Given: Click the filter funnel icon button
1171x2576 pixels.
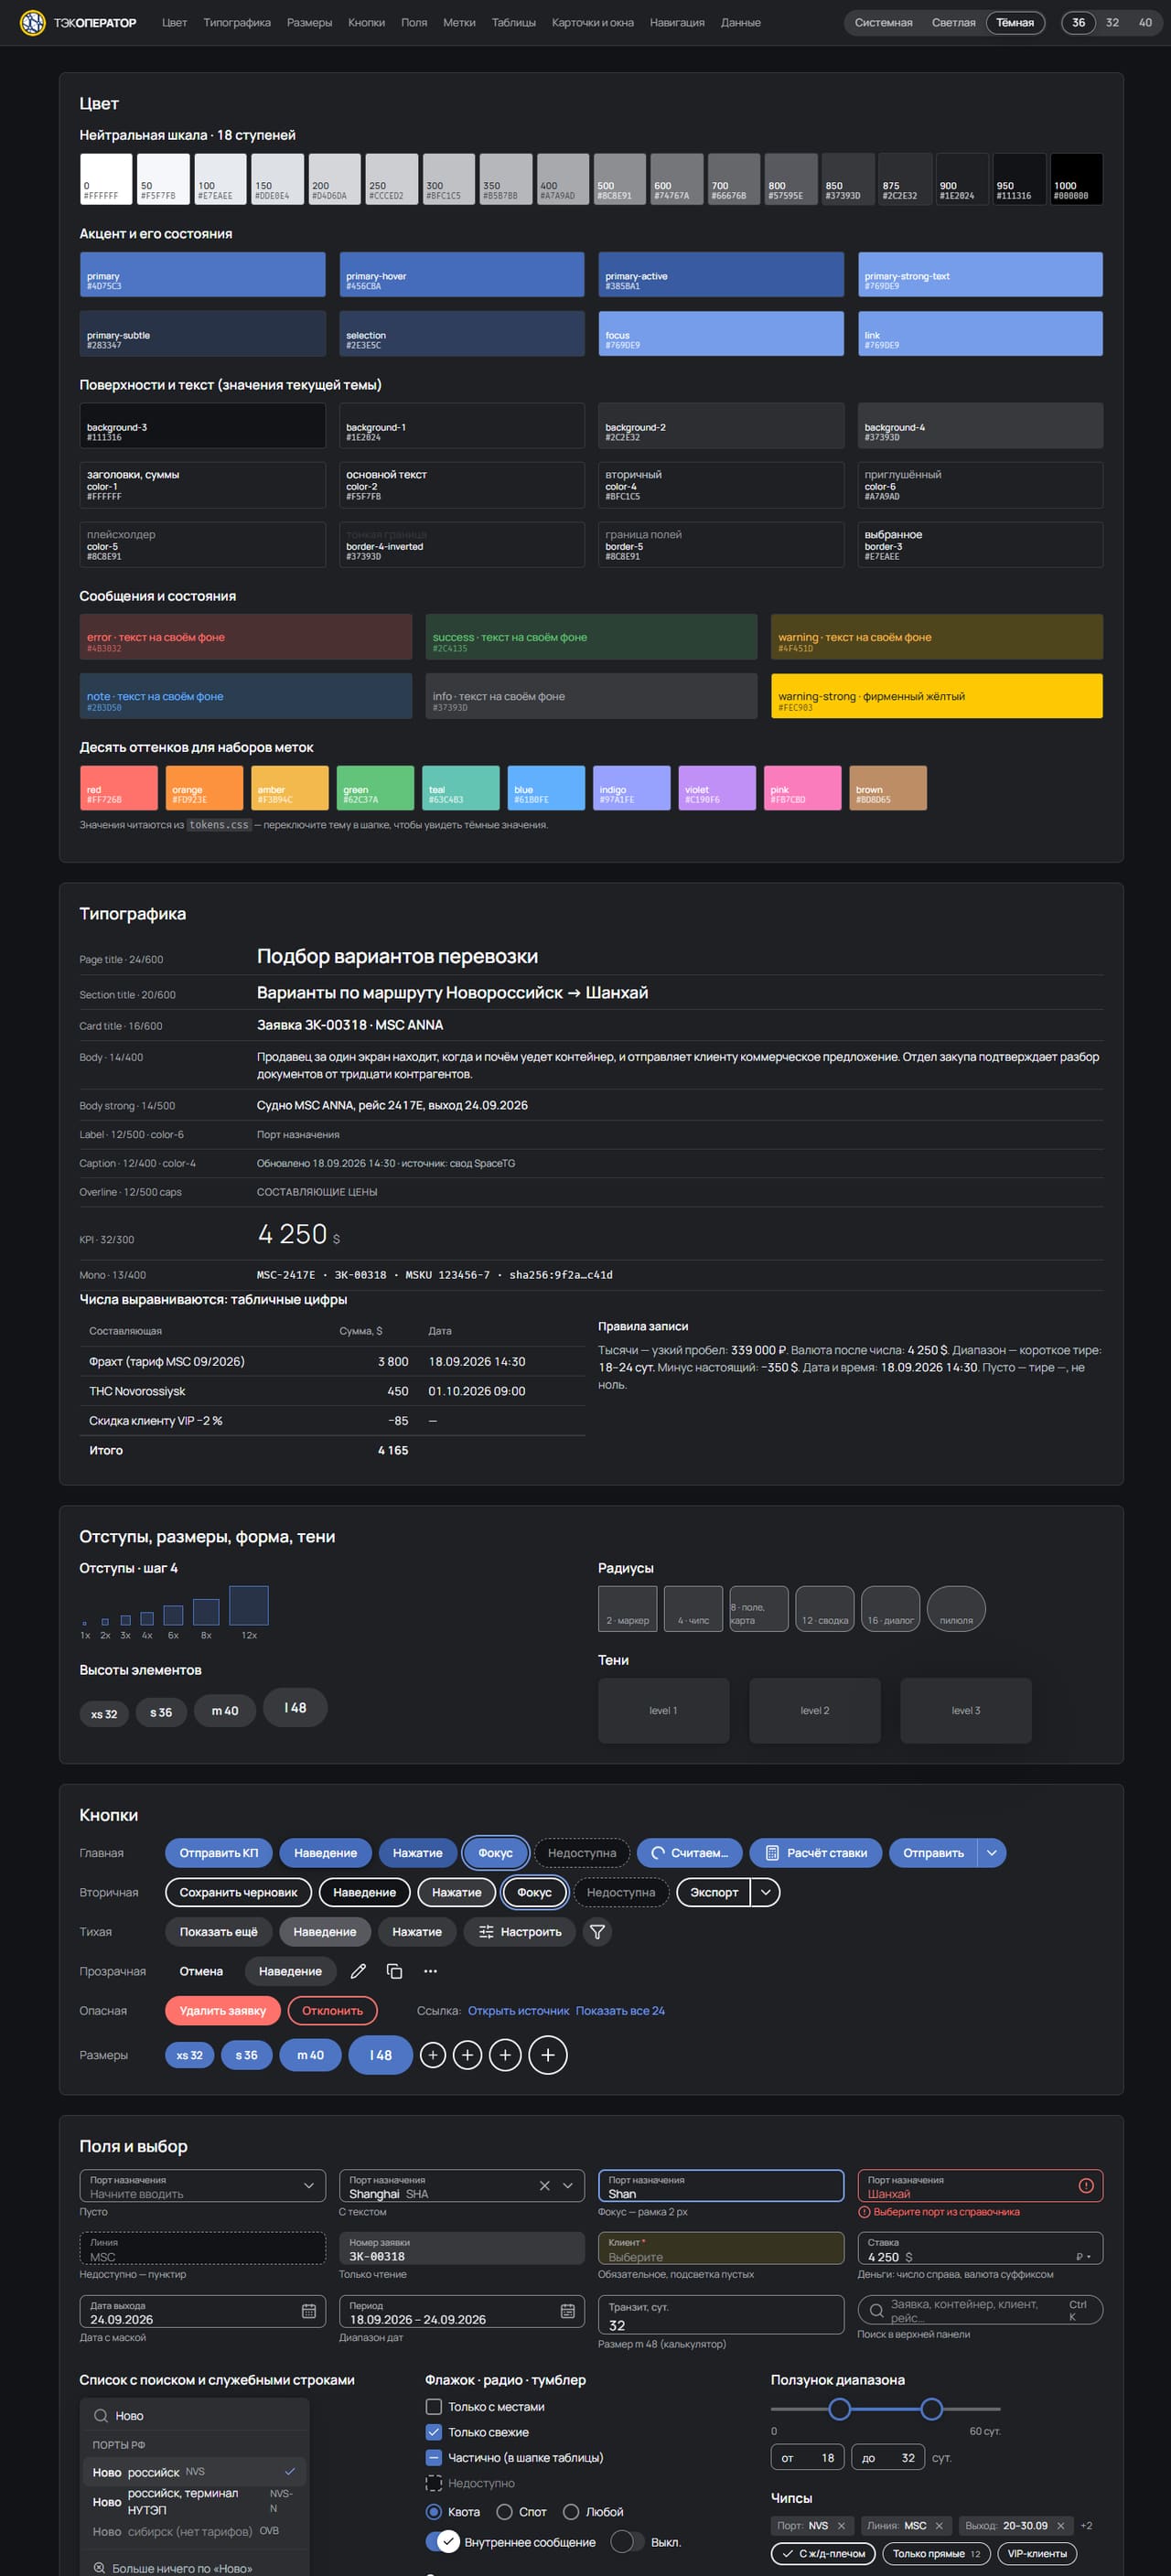Looking at the screenshot, I should (597, 1932).
